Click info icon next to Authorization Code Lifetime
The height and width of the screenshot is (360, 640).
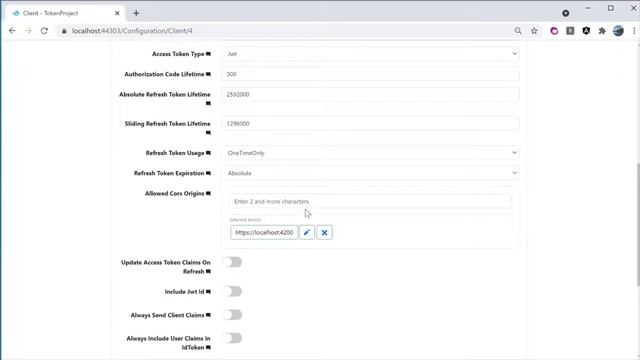pos(208,74)
